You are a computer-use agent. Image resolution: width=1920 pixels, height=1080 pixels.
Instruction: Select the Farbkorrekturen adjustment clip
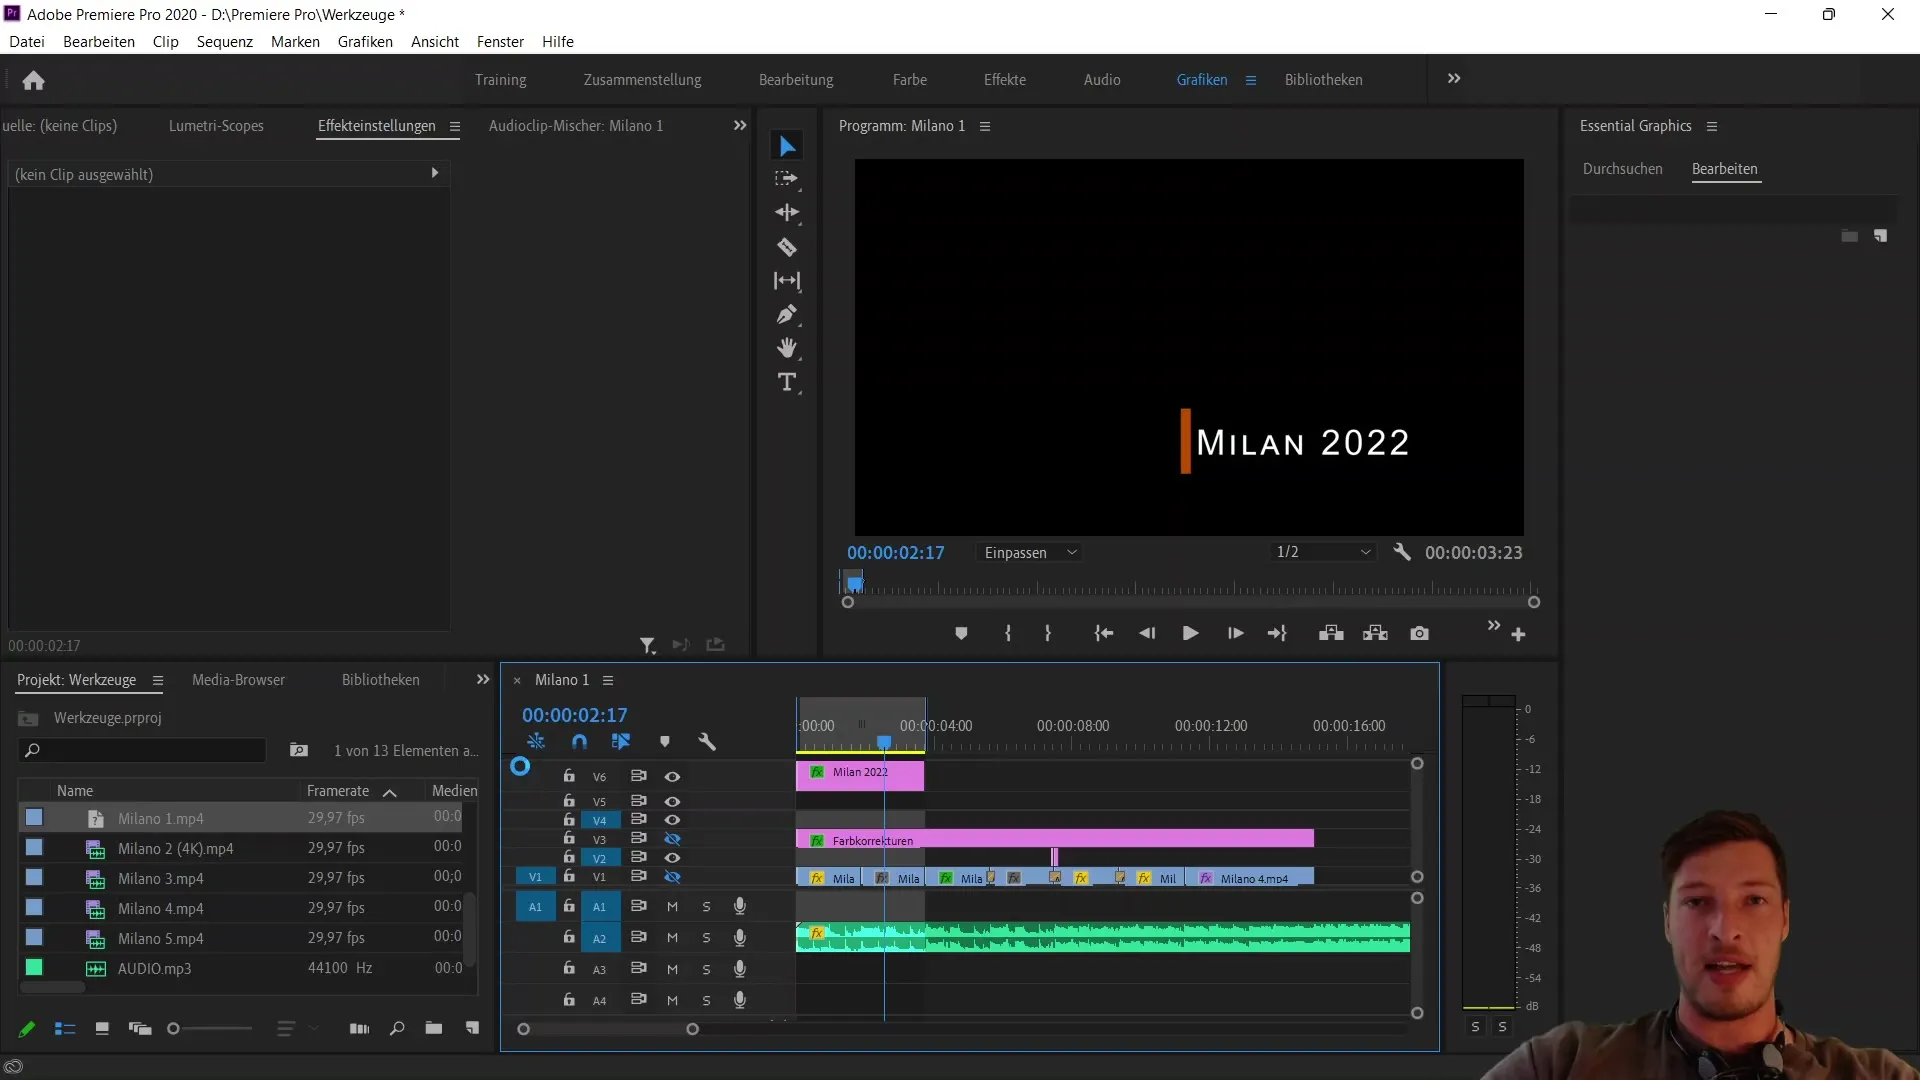click(x=1055, y=840)
